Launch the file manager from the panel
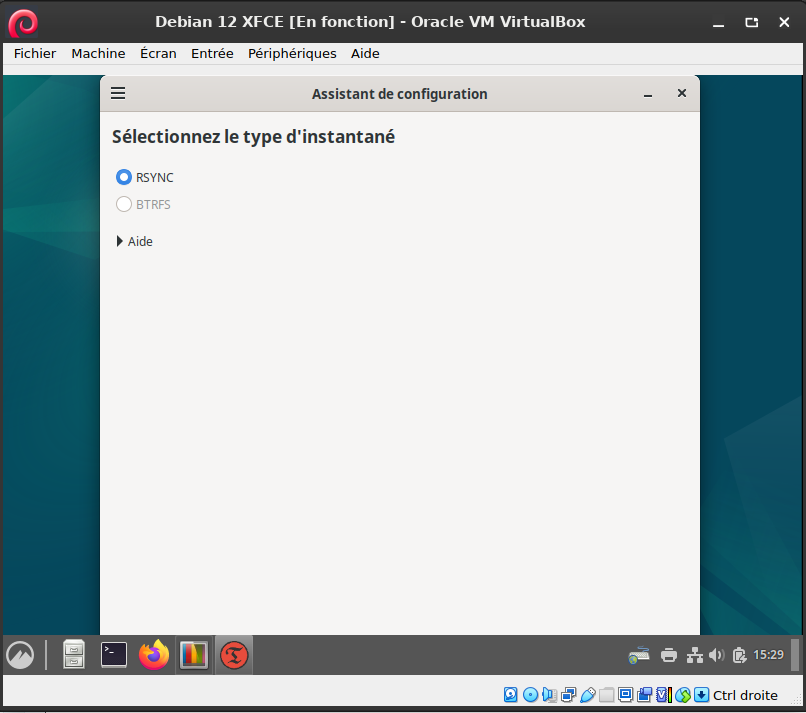This screenshot has width=806, height=713. (74, 654)
